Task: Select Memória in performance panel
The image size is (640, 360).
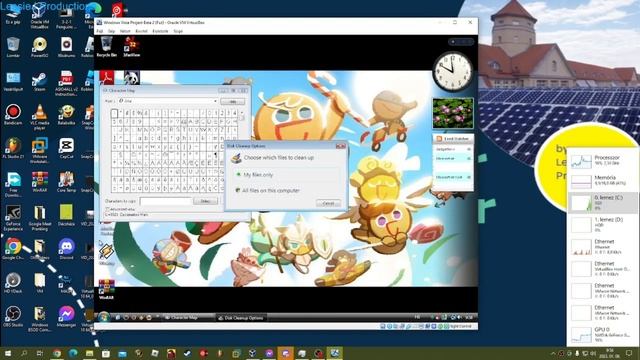Action: pos(603,181)
